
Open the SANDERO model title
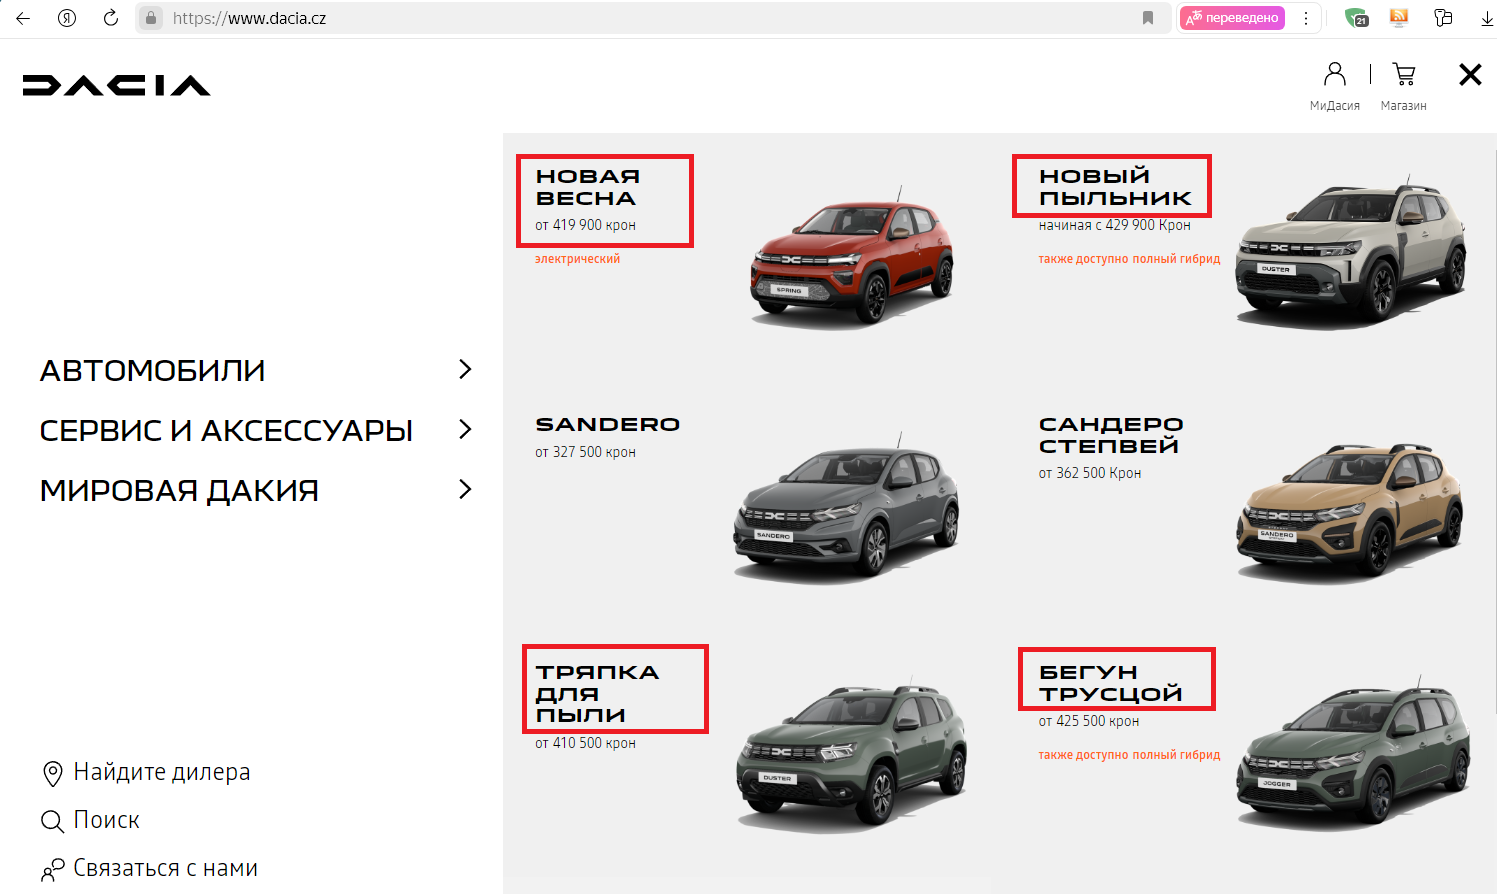608,424
